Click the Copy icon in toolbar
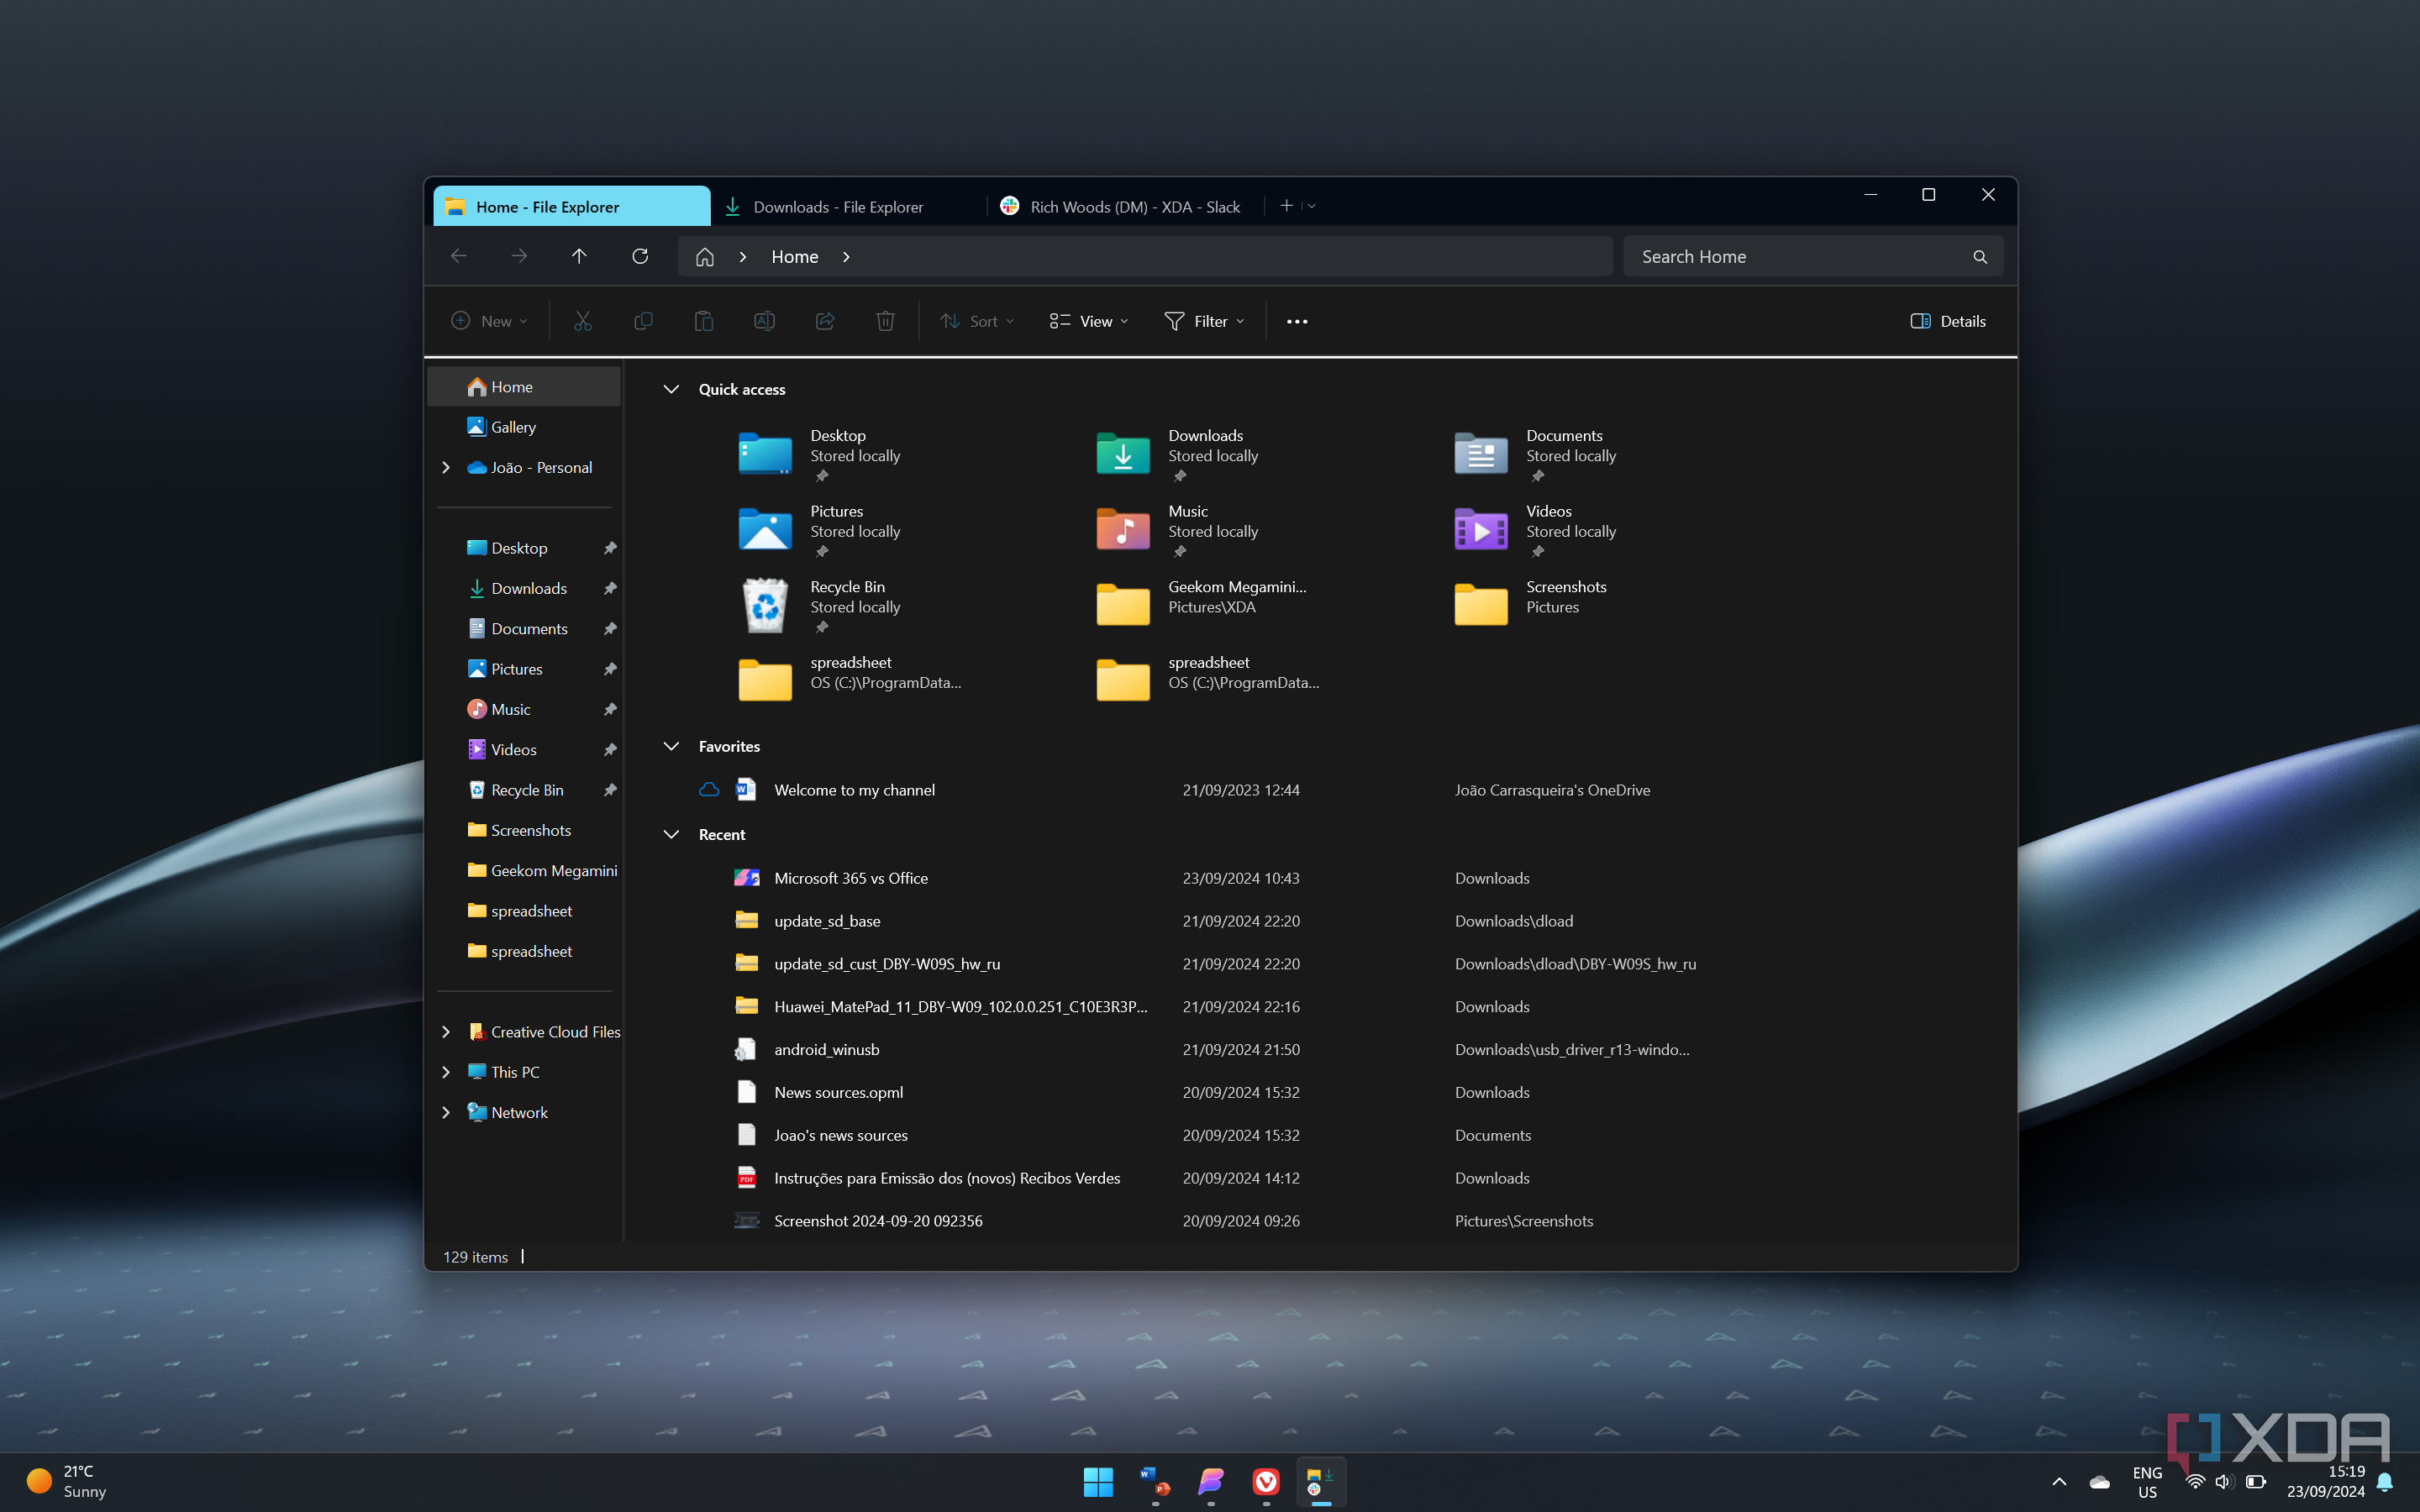2420x1512 pixels. [643, 321]
